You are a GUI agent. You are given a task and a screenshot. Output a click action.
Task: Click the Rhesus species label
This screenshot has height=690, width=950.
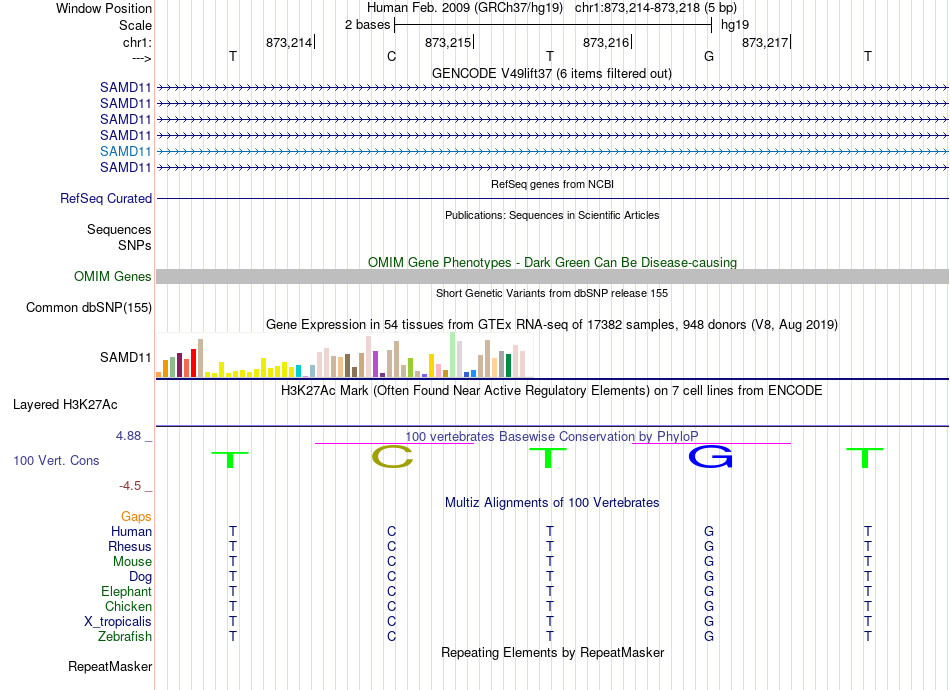[130, 547]
